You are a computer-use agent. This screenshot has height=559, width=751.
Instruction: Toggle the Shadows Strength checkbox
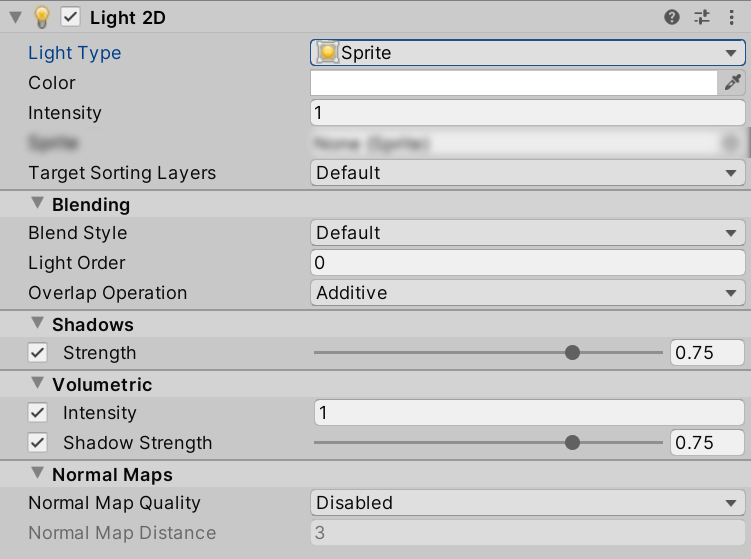(x=37, y=353)
